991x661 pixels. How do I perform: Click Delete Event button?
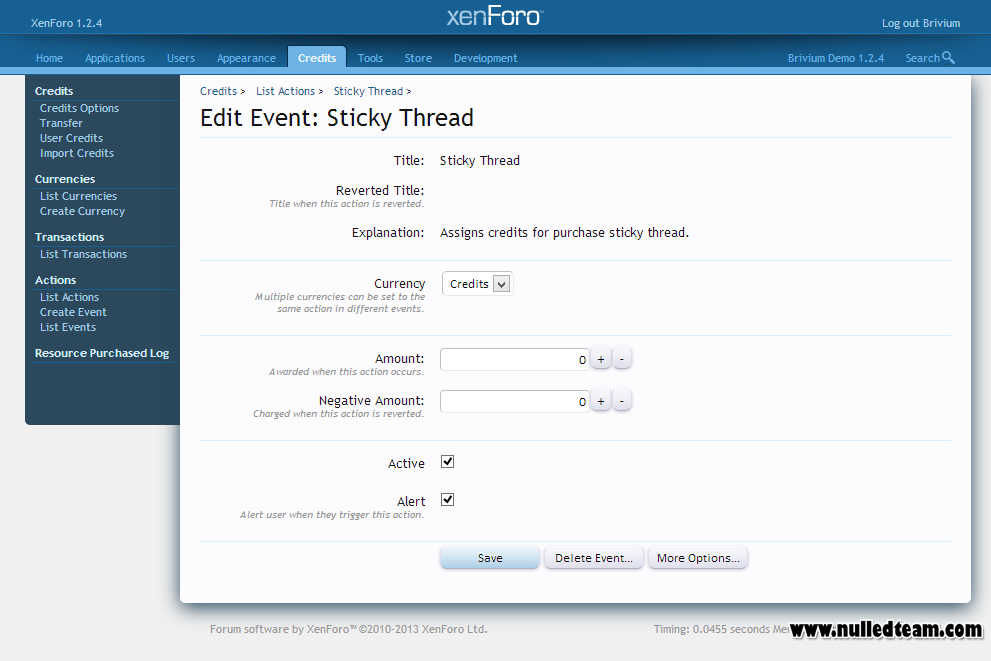pyautogui.click(x=593, y=558)
